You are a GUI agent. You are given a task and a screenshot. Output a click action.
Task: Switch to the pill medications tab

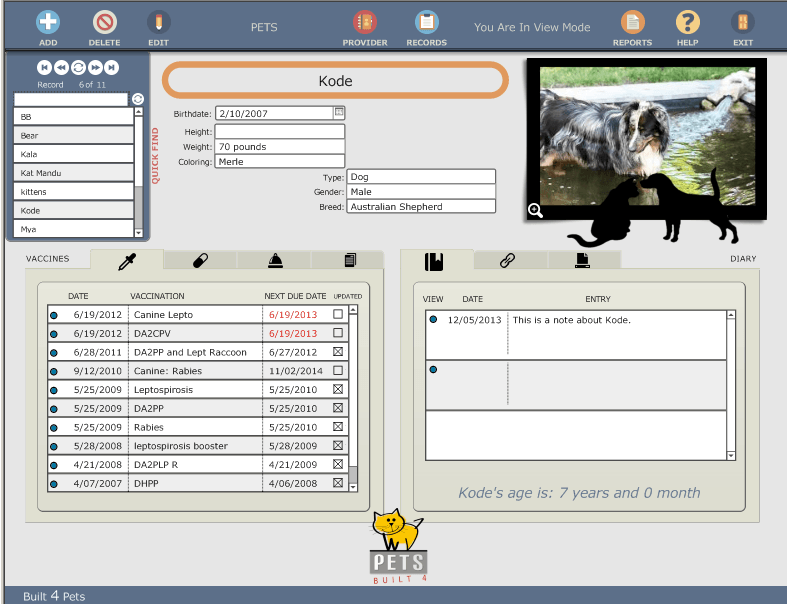pos(200,260)
